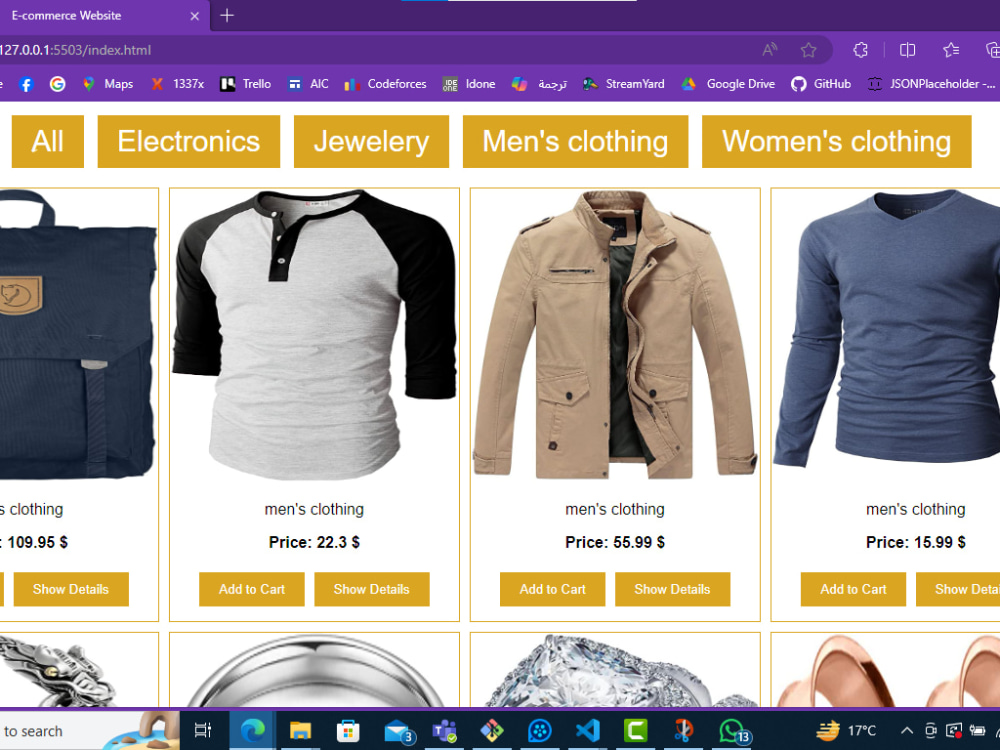Open the Collections icon in the toolbar

(x=991, y=50)
